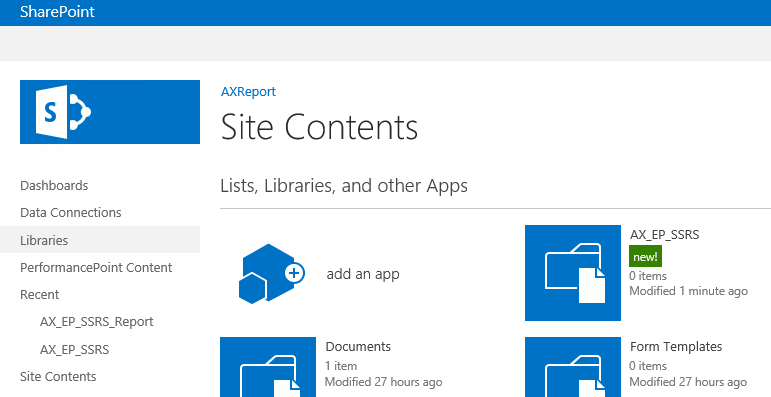The width and height of the screenshot is (771, 397).
Task: Open Data Connections in the left navigation
Action: (71, 213)
